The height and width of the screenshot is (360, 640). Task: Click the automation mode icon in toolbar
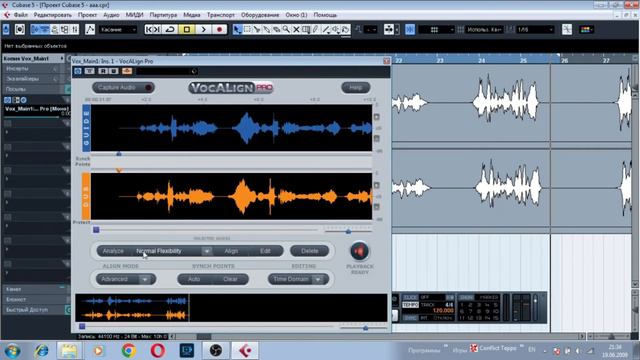(x=90, y=29)
